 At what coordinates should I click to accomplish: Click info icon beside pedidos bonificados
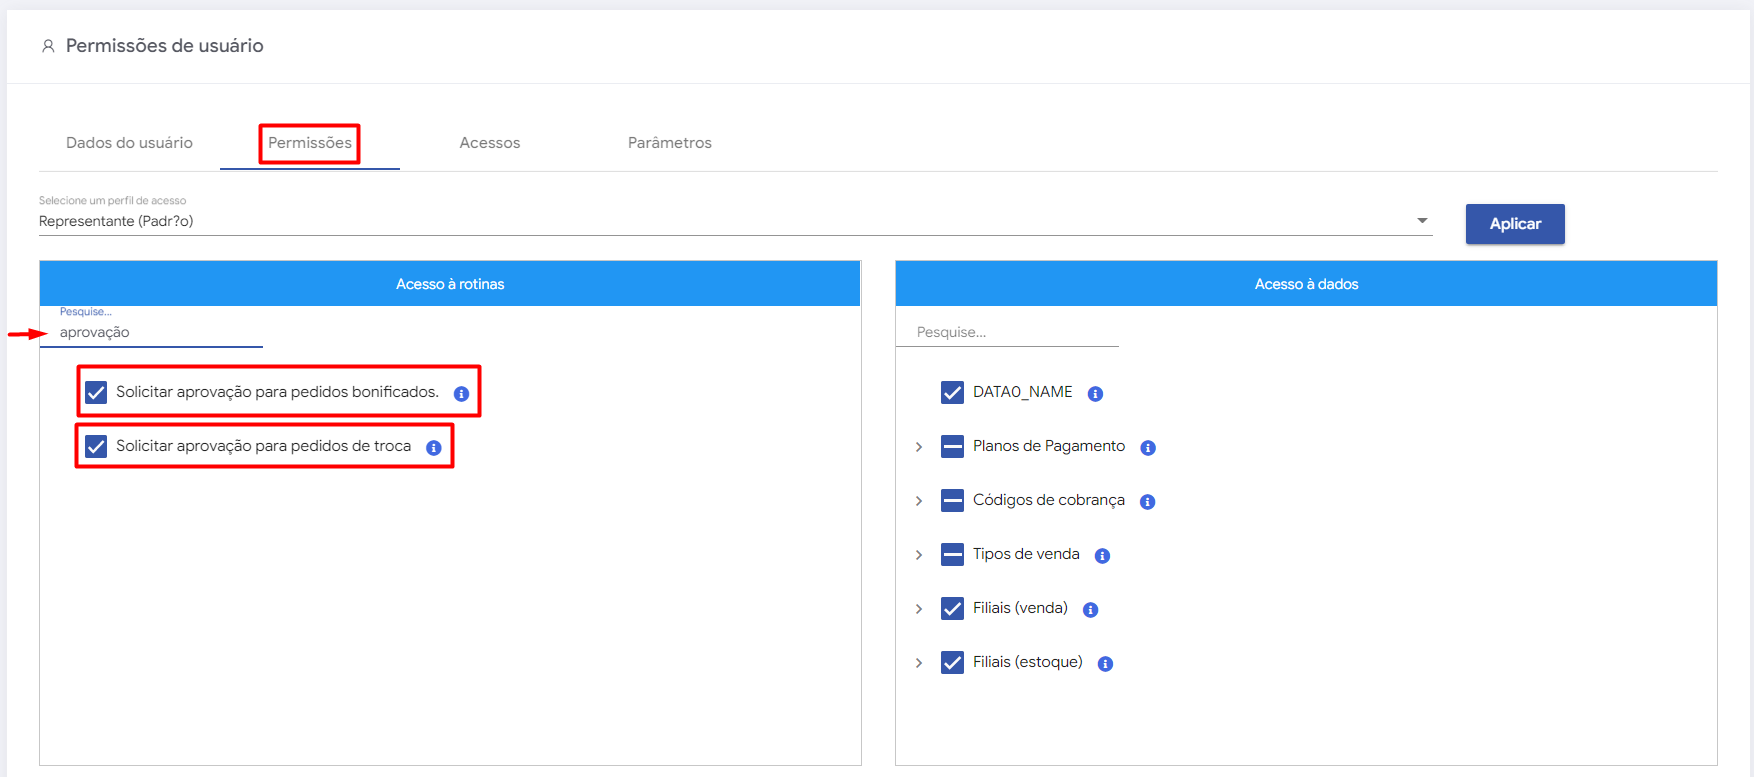pyautogui.click(x=461, y=394)
